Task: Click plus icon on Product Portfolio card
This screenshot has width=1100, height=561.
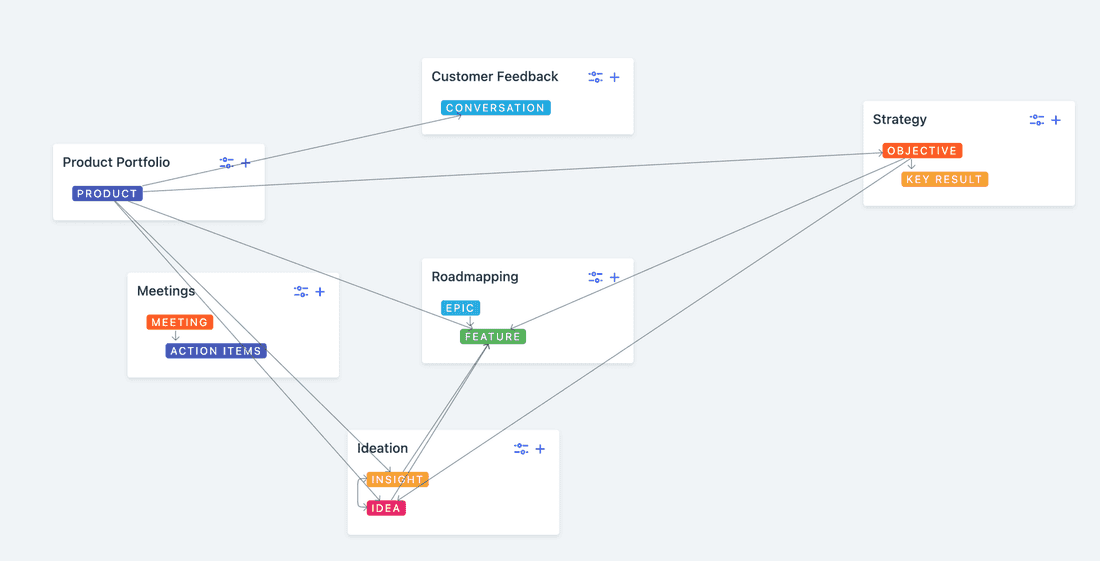Action: (x=246, y=162)
